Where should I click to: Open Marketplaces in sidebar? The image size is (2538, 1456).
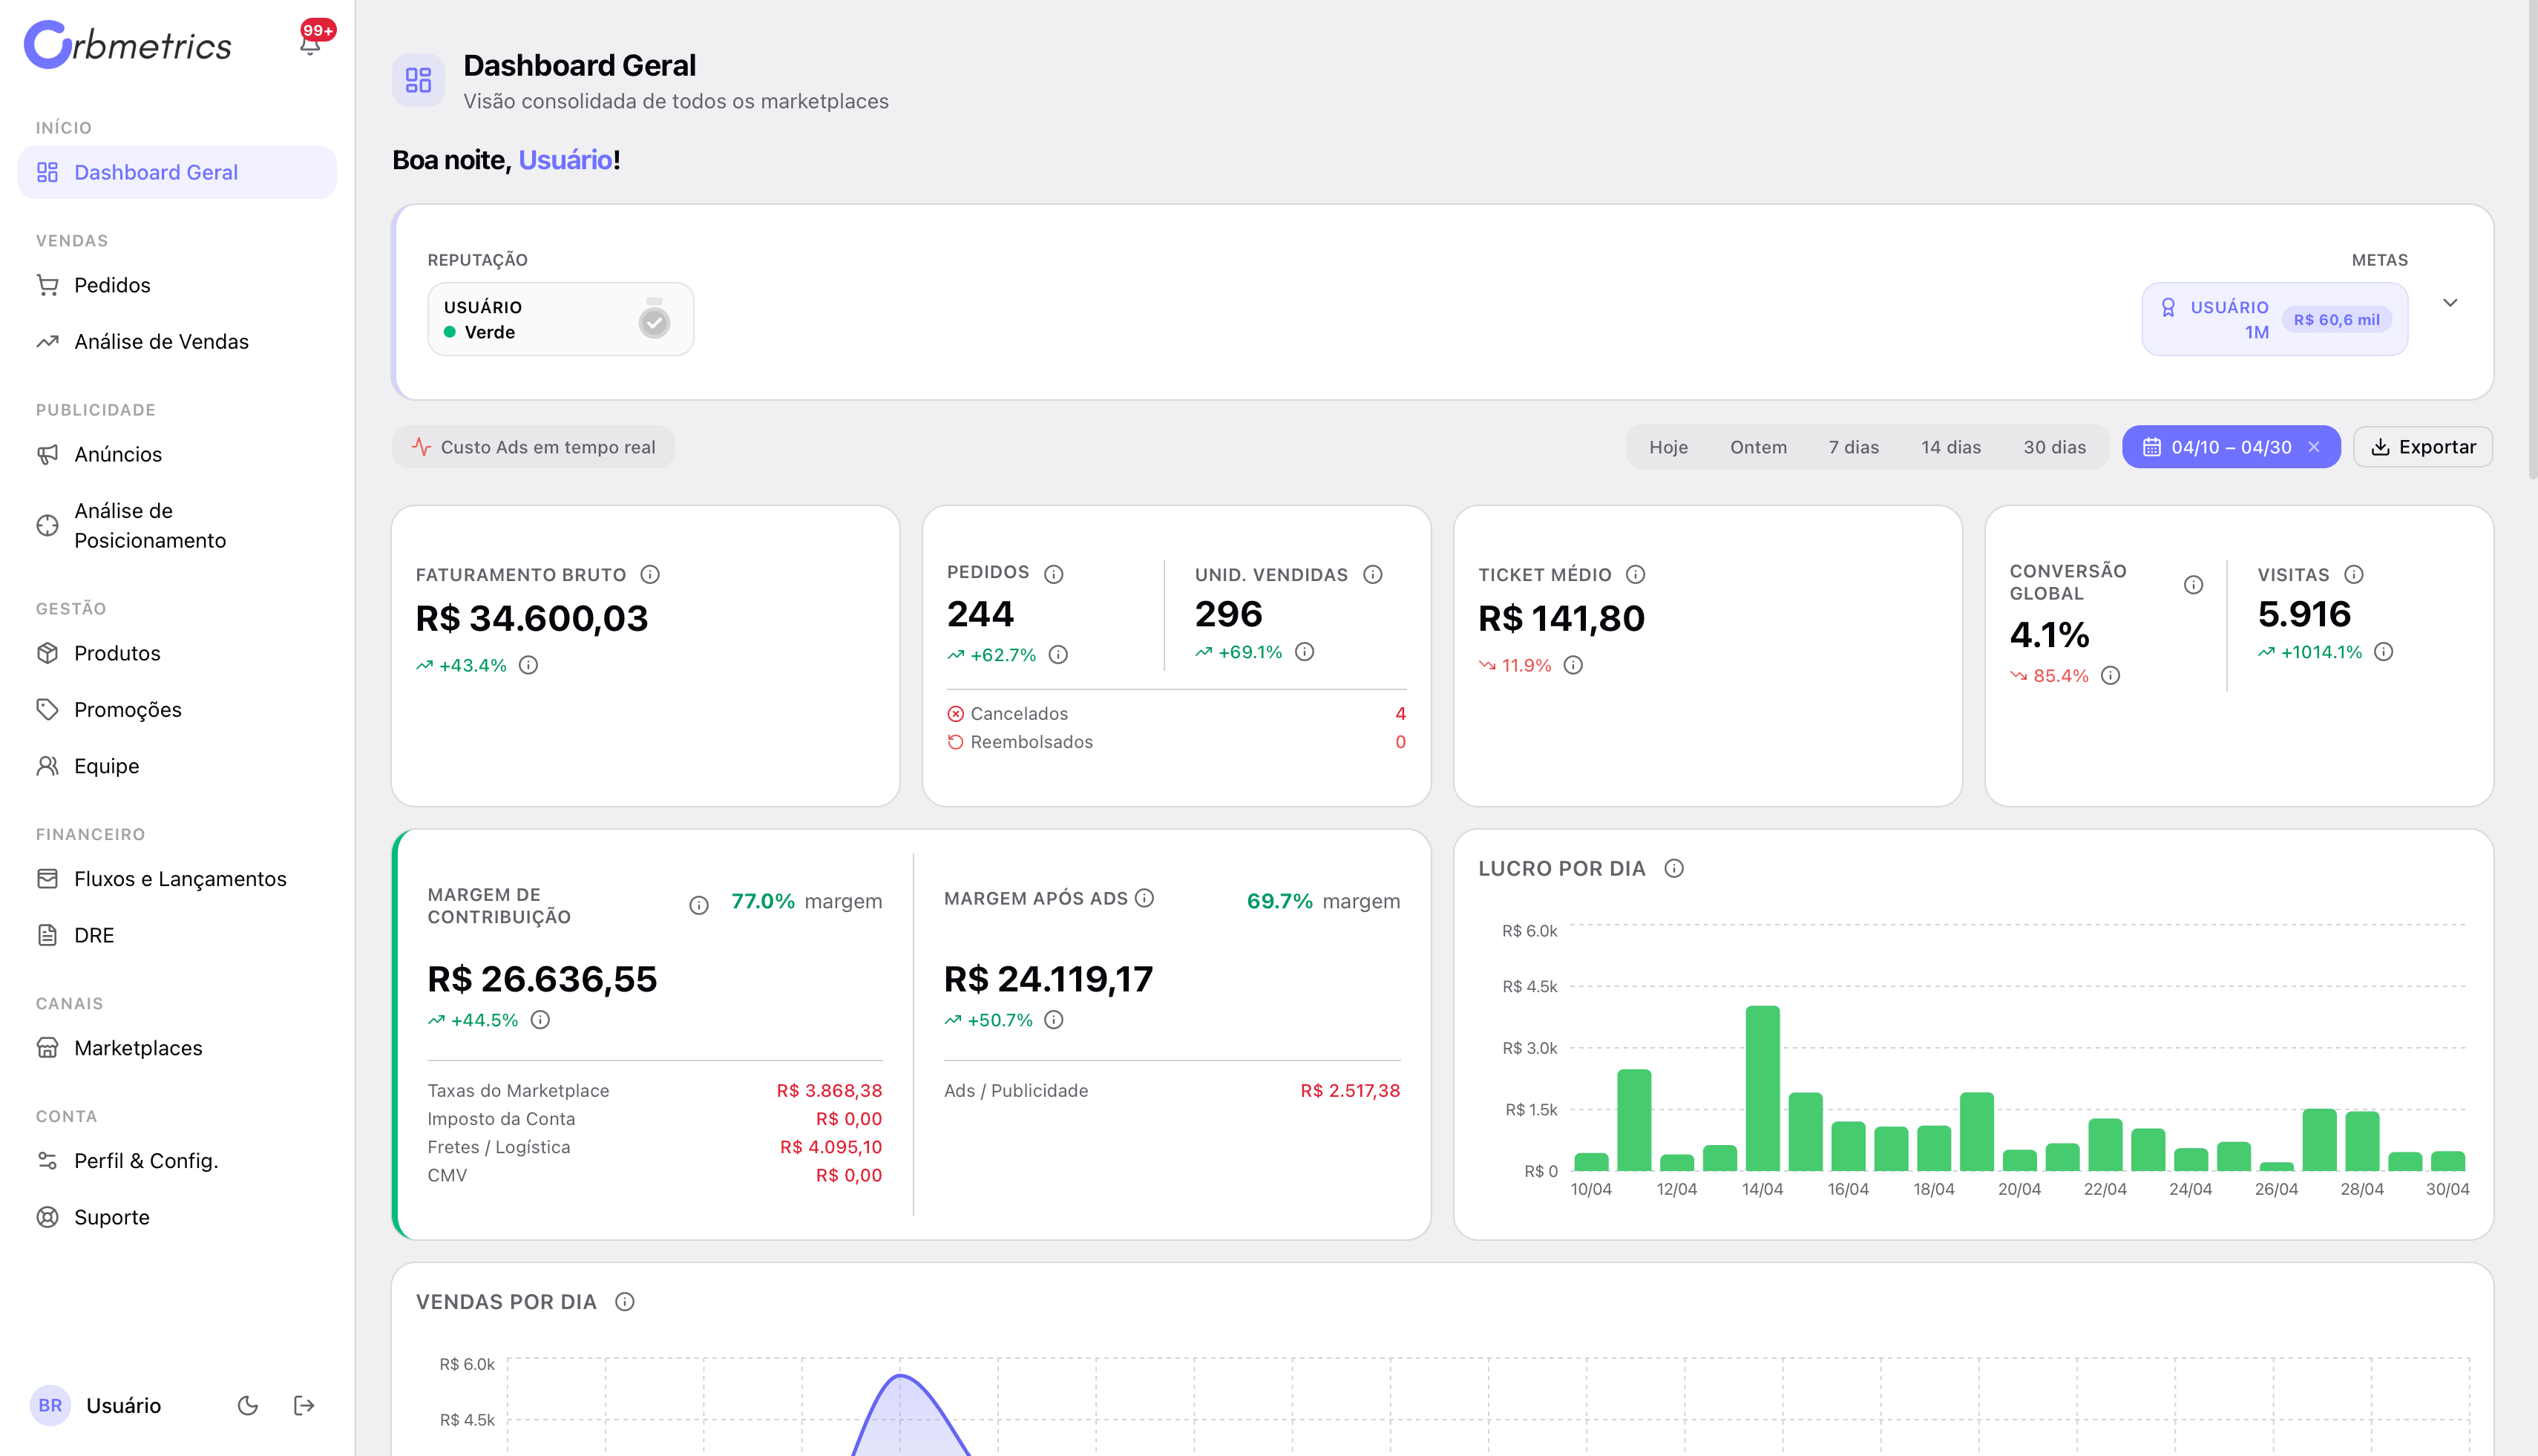click(x=177, y=1048)
